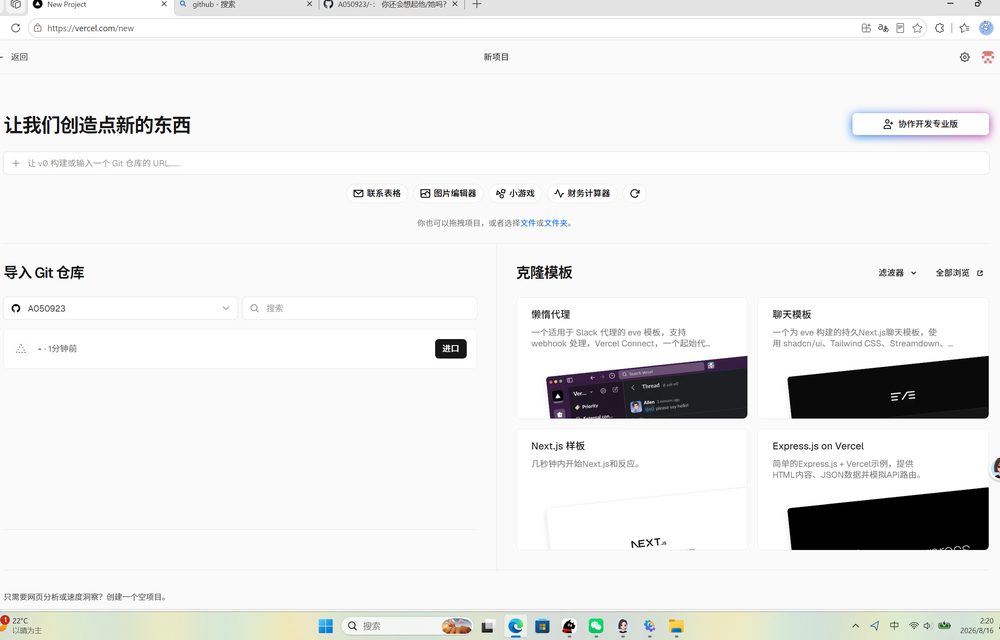1000x640 pixels.
Task: Open the QQ penguin taskbar app
Action: pos(569,626)
